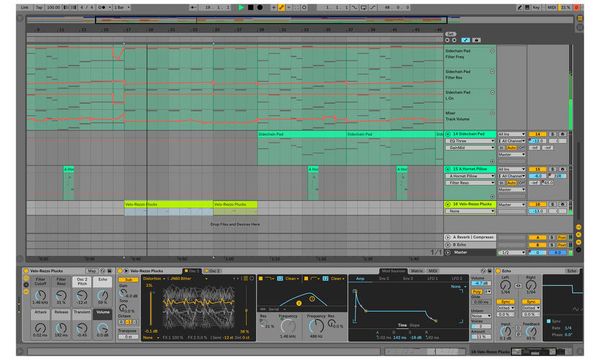Toggle the Follow playback button
This screenshot has width=600, height=360.
194,7
